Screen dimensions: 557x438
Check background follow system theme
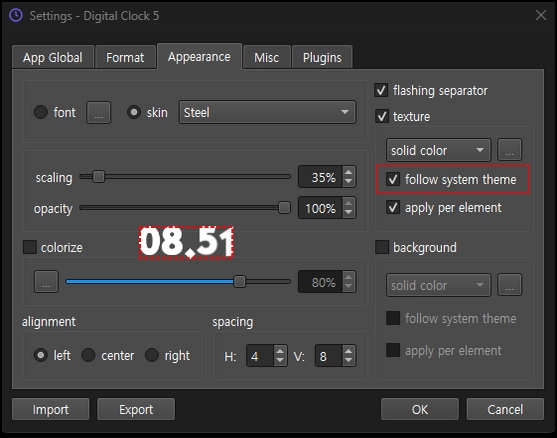pyautogui.click(x=393, y=318)
